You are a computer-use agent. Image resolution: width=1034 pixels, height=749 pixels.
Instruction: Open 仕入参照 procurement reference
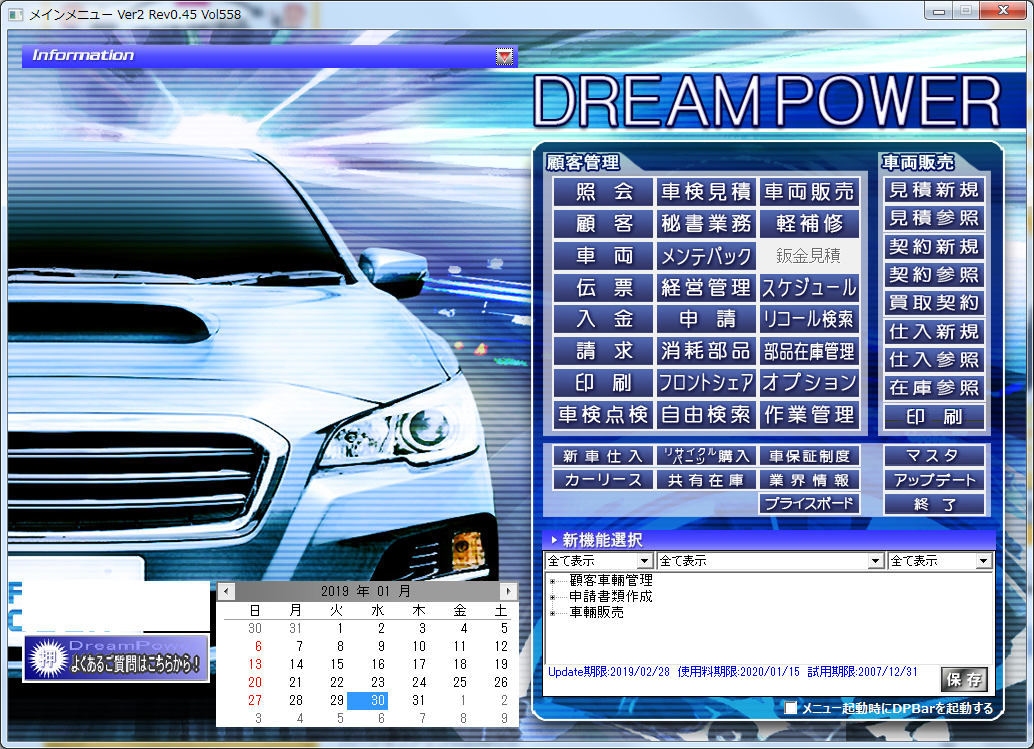click(x=934, y=360)
